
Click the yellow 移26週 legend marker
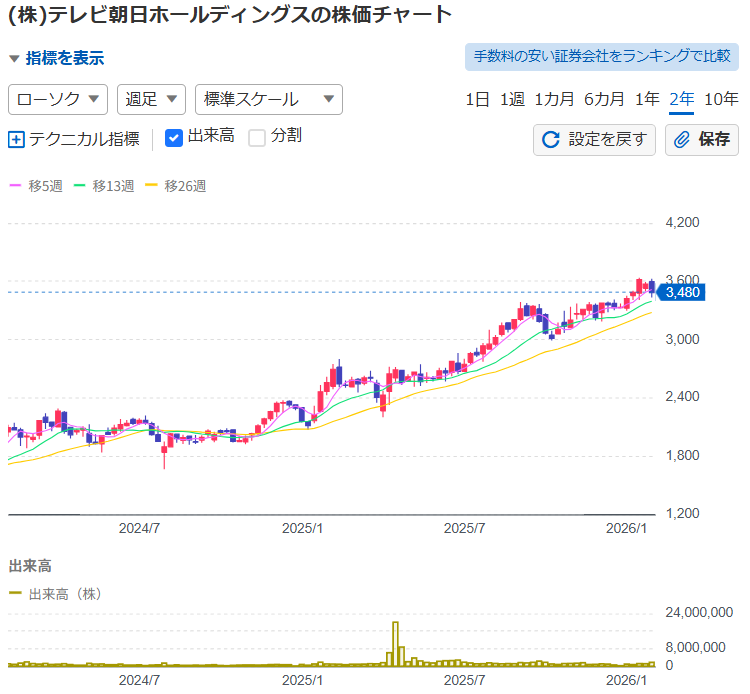[152, 186]
